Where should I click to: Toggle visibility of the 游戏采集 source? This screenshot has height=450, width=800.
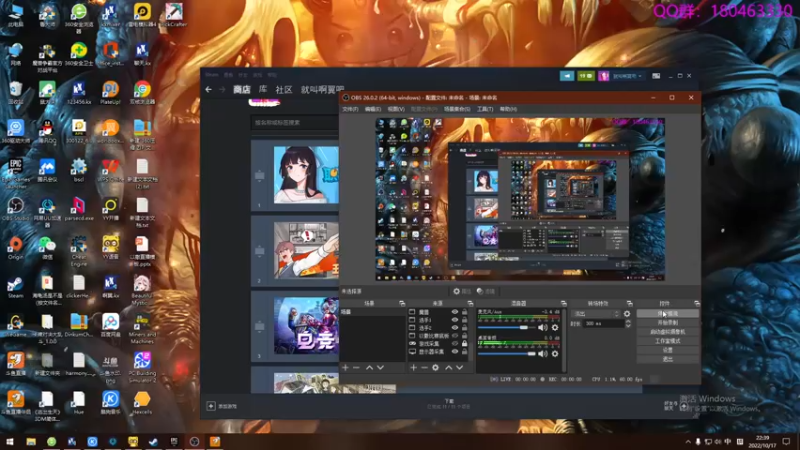pyautogui.click(x=455, y=343)
